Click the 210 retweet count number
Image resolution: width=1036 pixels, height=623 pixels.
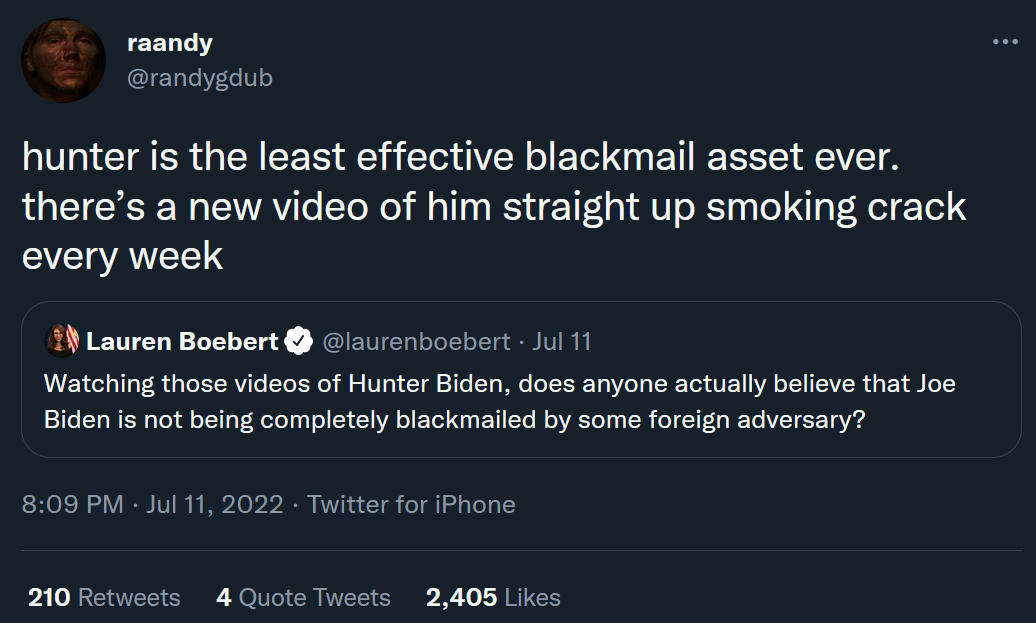tap(49, 598)
